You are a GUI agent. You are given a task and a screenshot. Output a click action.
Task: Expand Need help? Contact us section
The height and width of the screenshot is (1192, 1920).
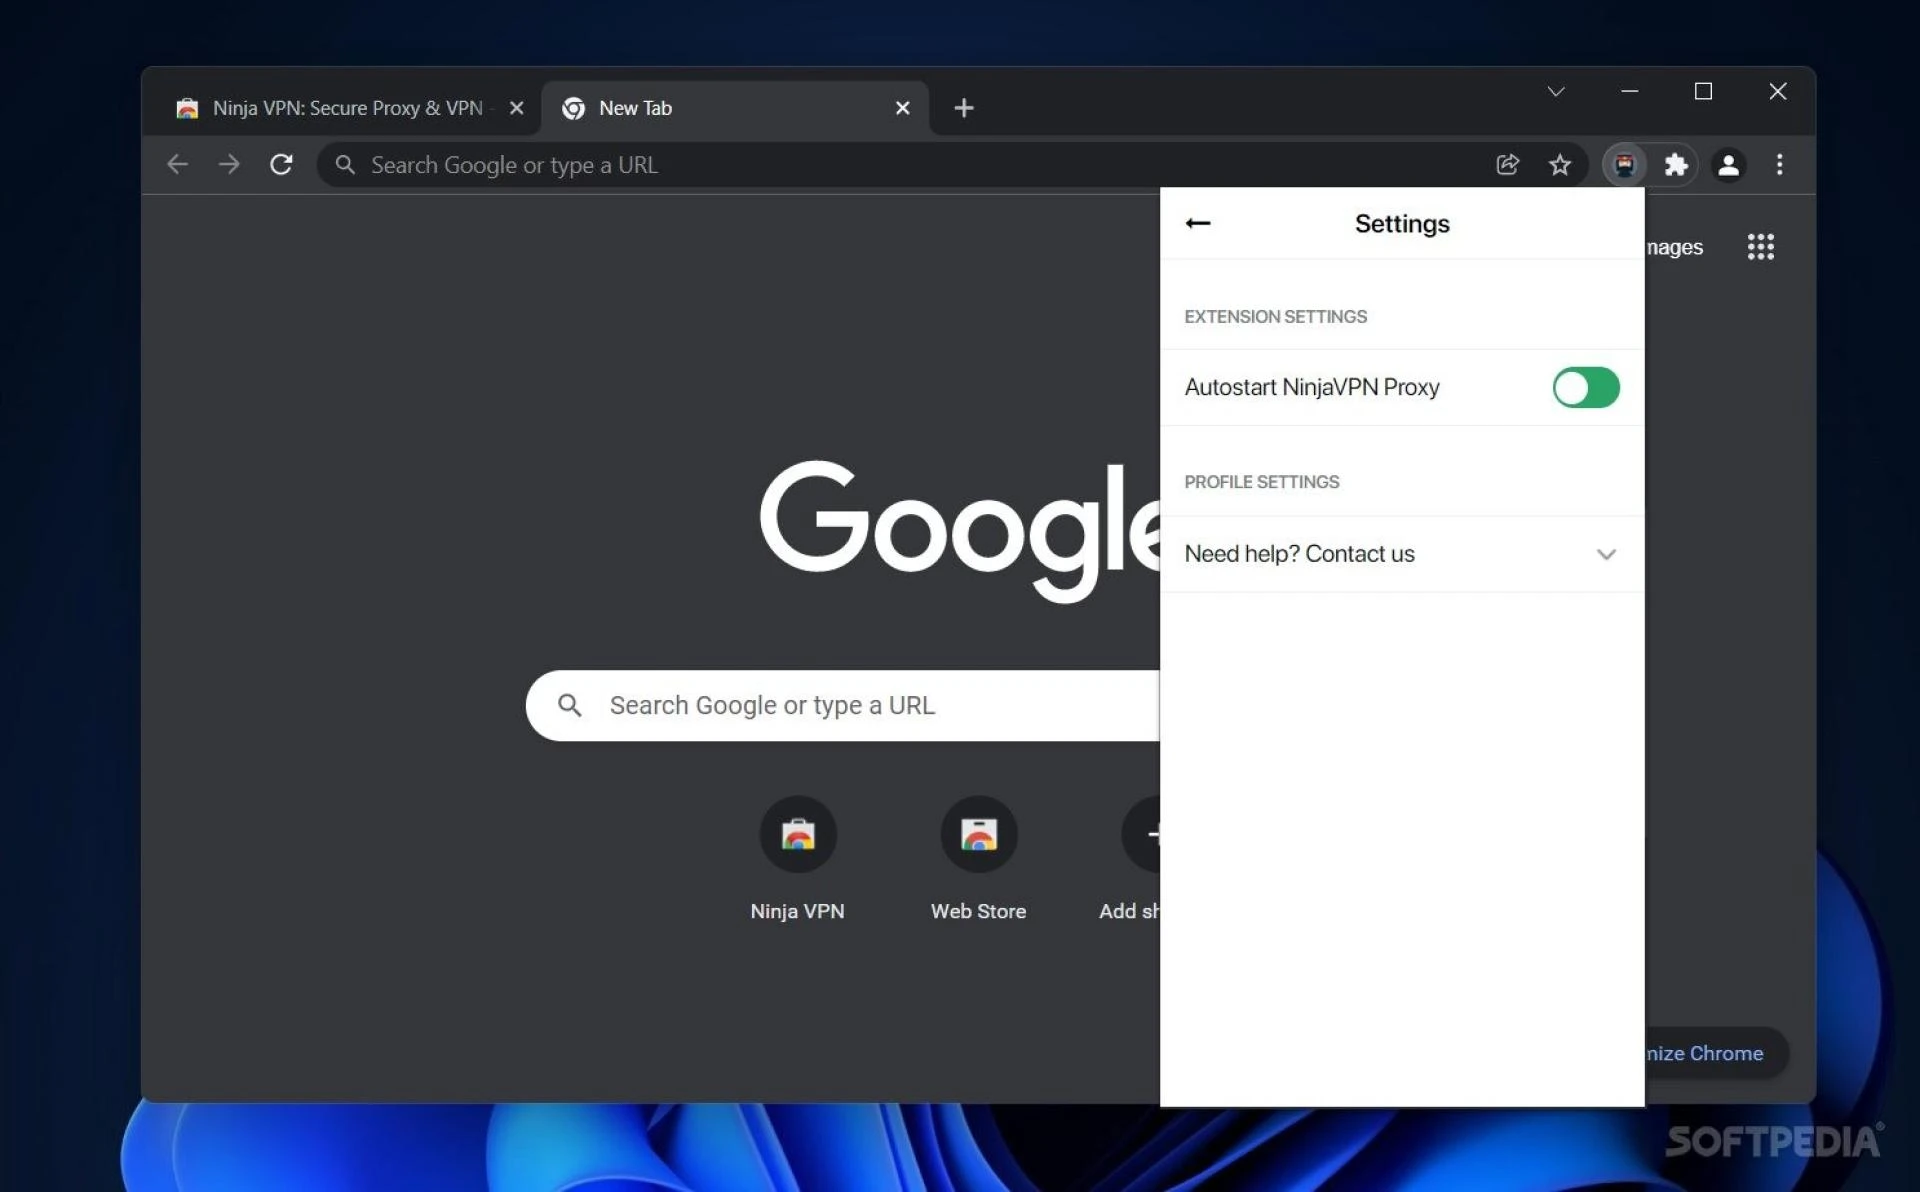coord(1605,554)
